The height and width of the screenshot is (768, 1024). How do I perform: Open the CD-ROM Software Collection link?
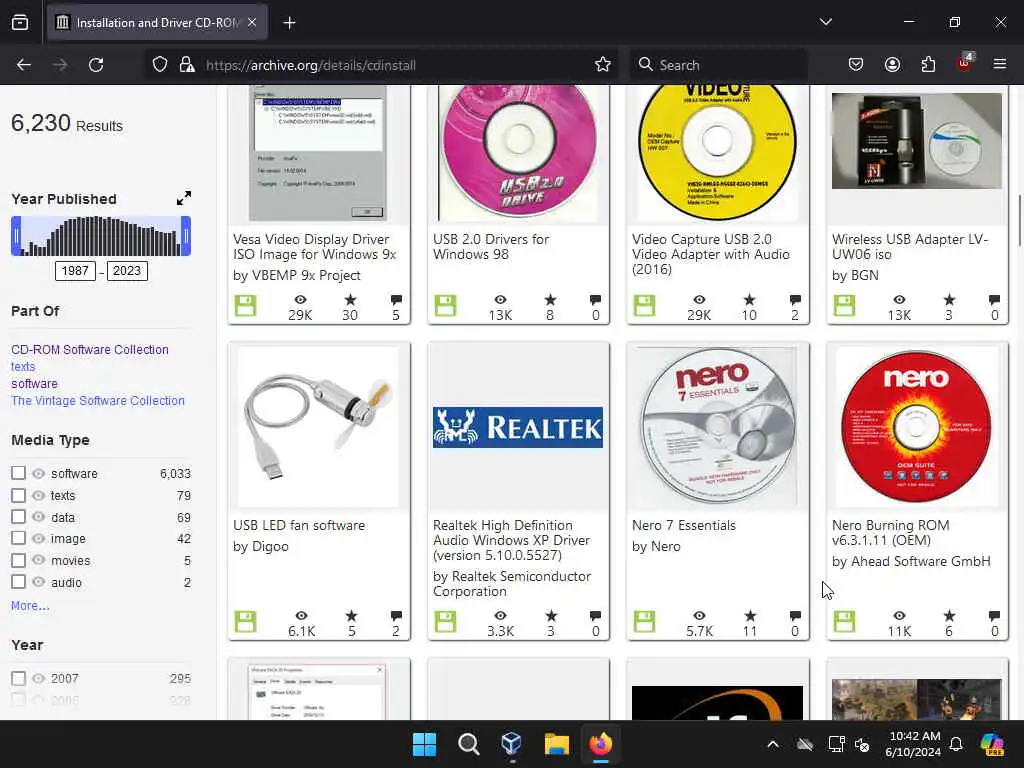89,349
